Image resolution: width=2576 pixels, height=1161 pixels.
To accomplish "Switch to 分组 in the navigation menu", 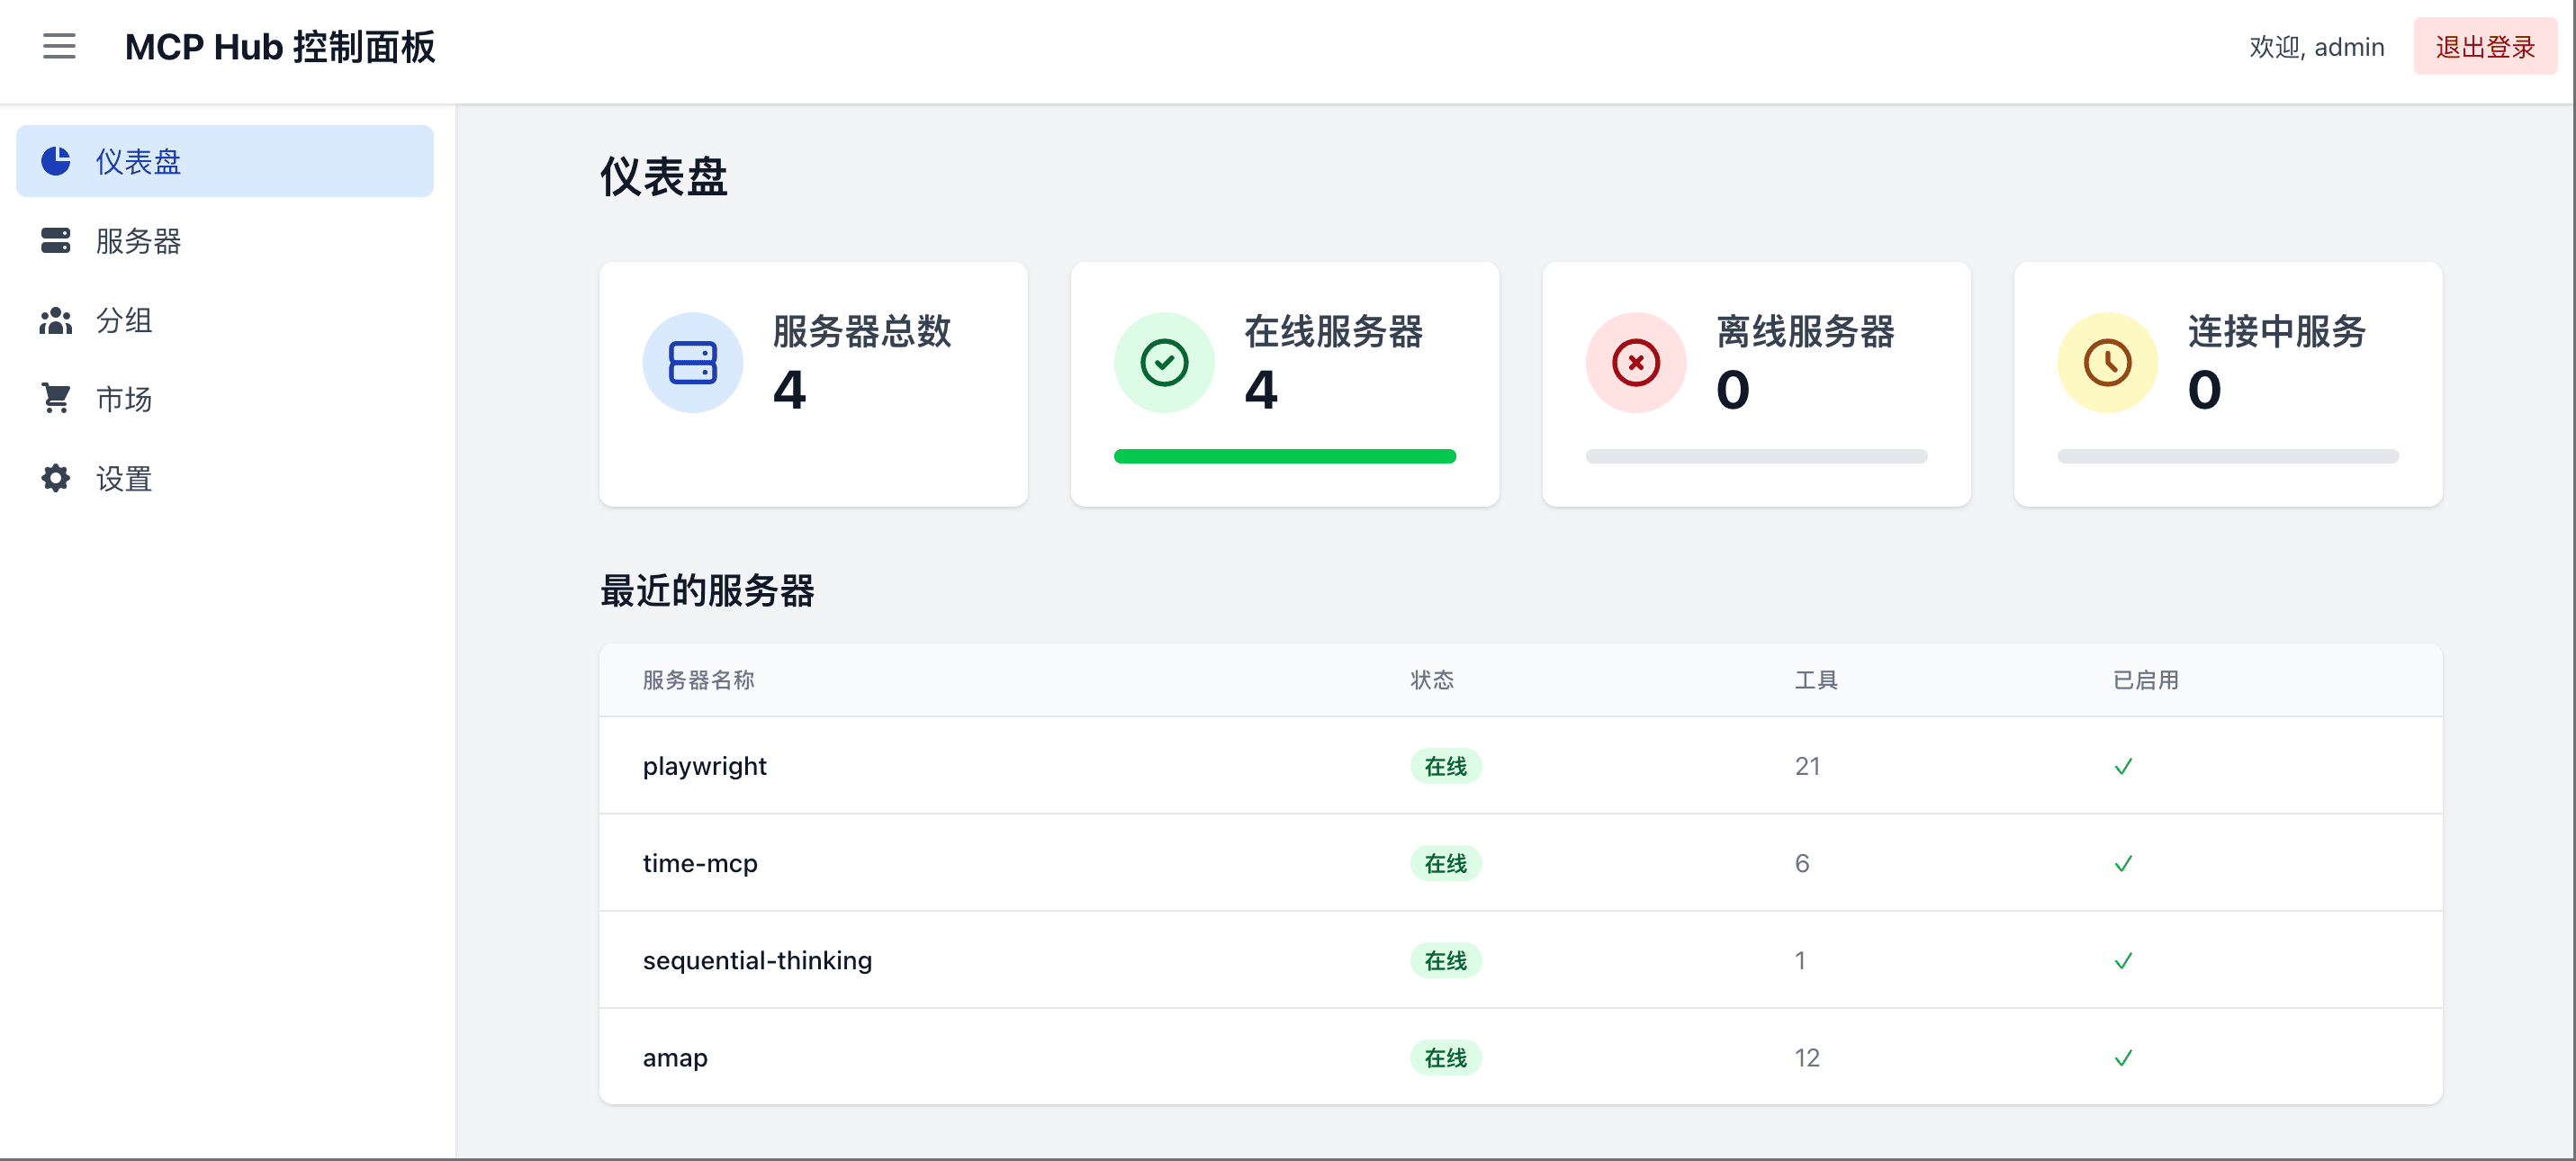I will [123, 320].
